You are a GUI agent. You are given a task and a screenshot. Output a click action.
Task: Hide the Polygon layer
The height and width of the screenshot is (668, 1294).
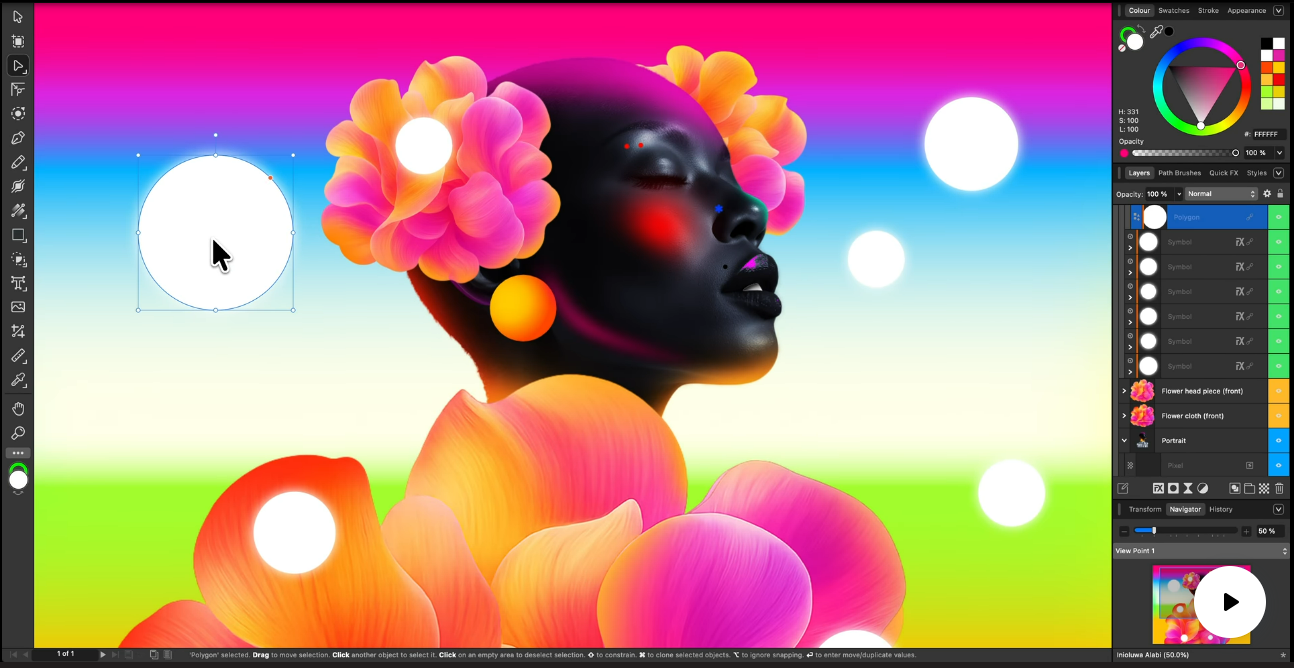[1278, 217]
